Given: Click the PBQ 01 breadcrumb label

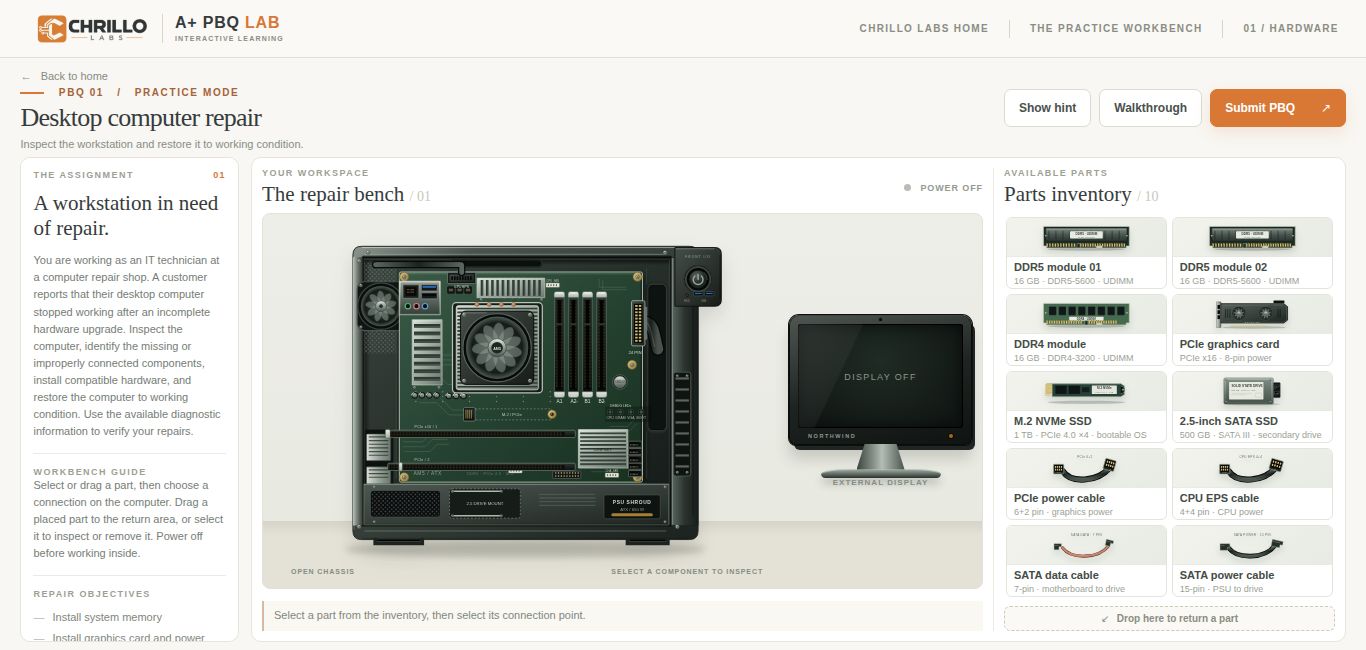Looking at the screenshot, I should pos(81,92).
